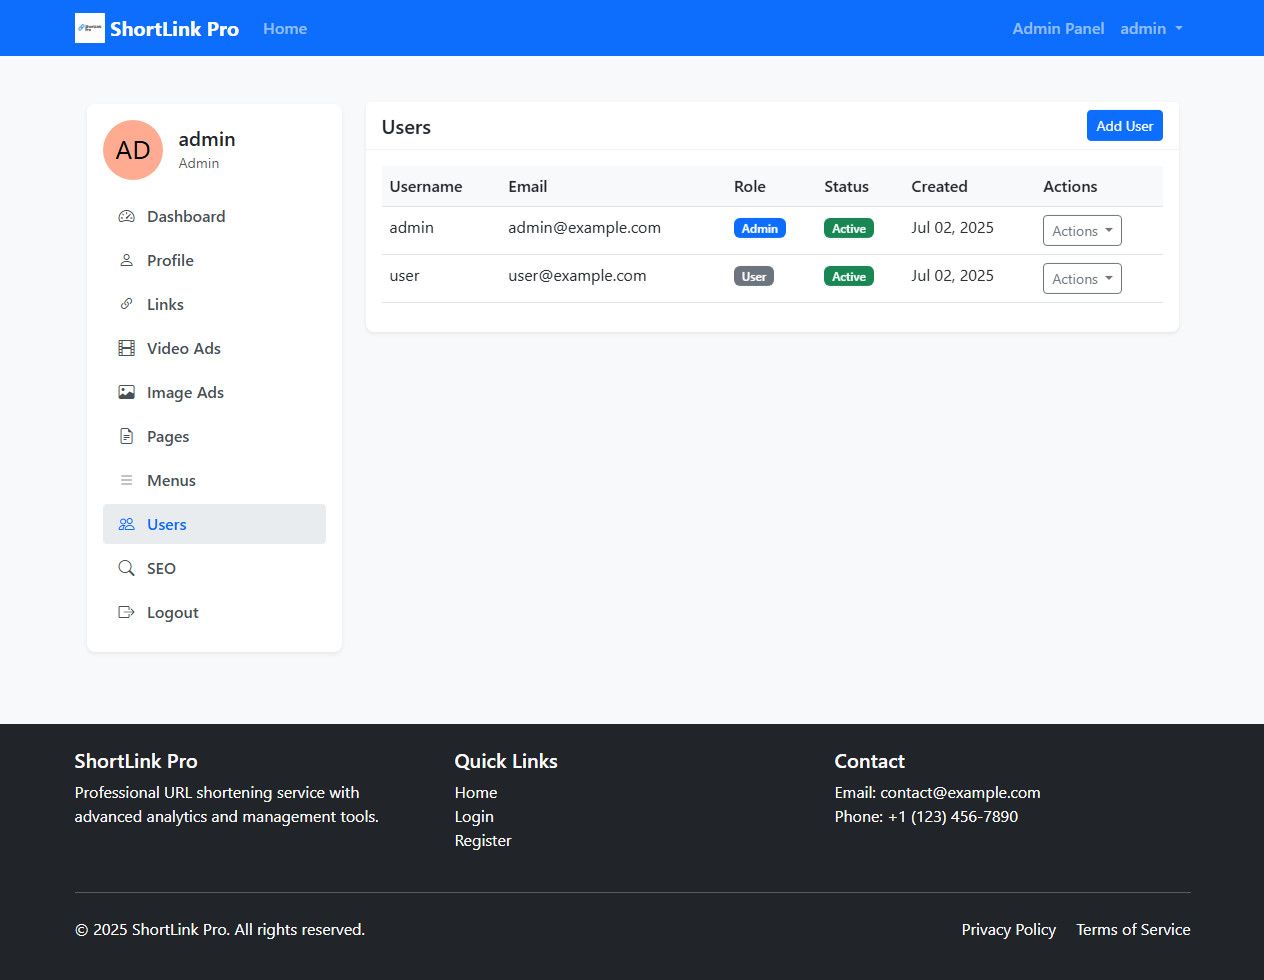Click the User role badge

(x=754, y=276)
